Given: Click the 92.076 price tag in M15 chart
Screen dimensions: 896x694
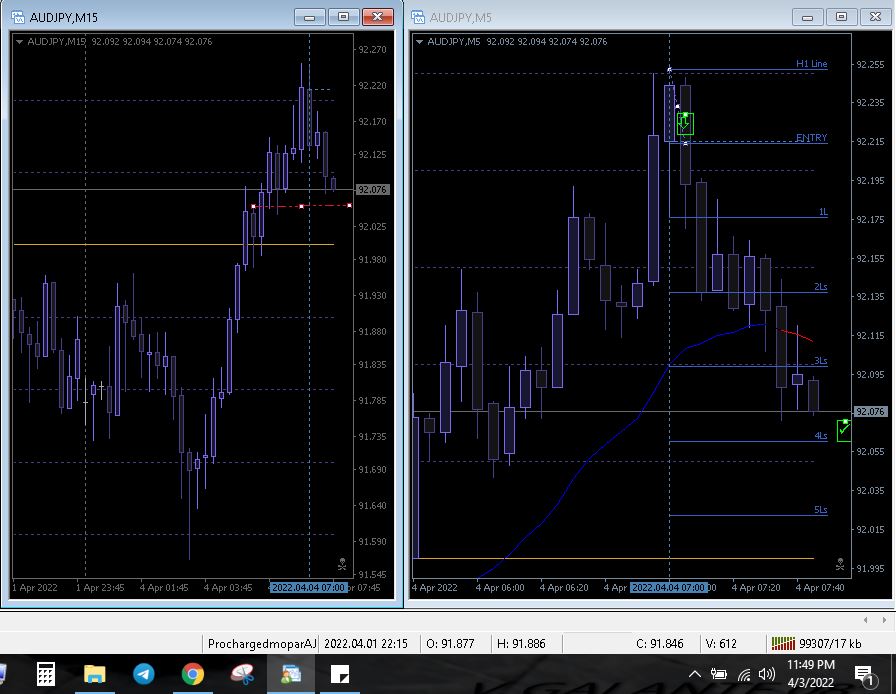Looking at the screenshot, I should tap(373, 189).
